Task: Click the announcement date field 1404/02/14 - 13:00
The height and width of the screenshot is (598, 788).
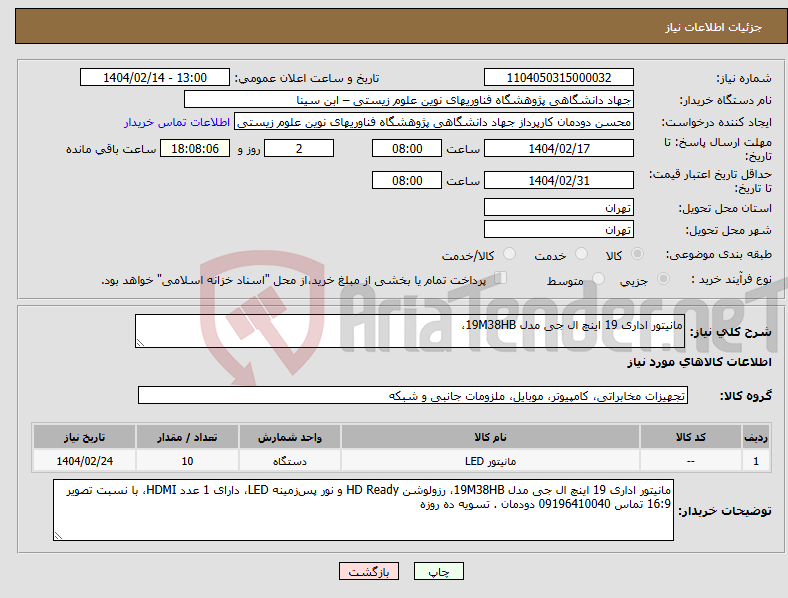Action: coord(155,77)
